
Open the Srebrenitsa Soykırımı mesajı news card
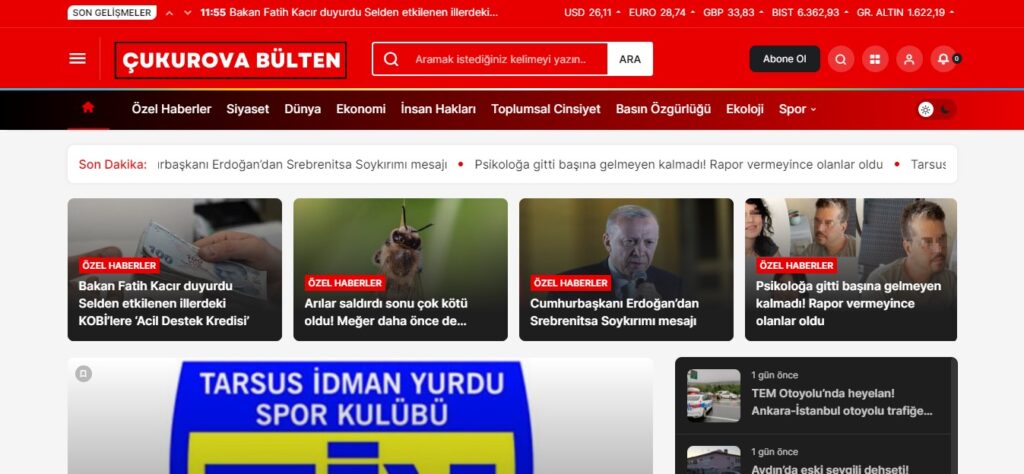coord(626,269)
